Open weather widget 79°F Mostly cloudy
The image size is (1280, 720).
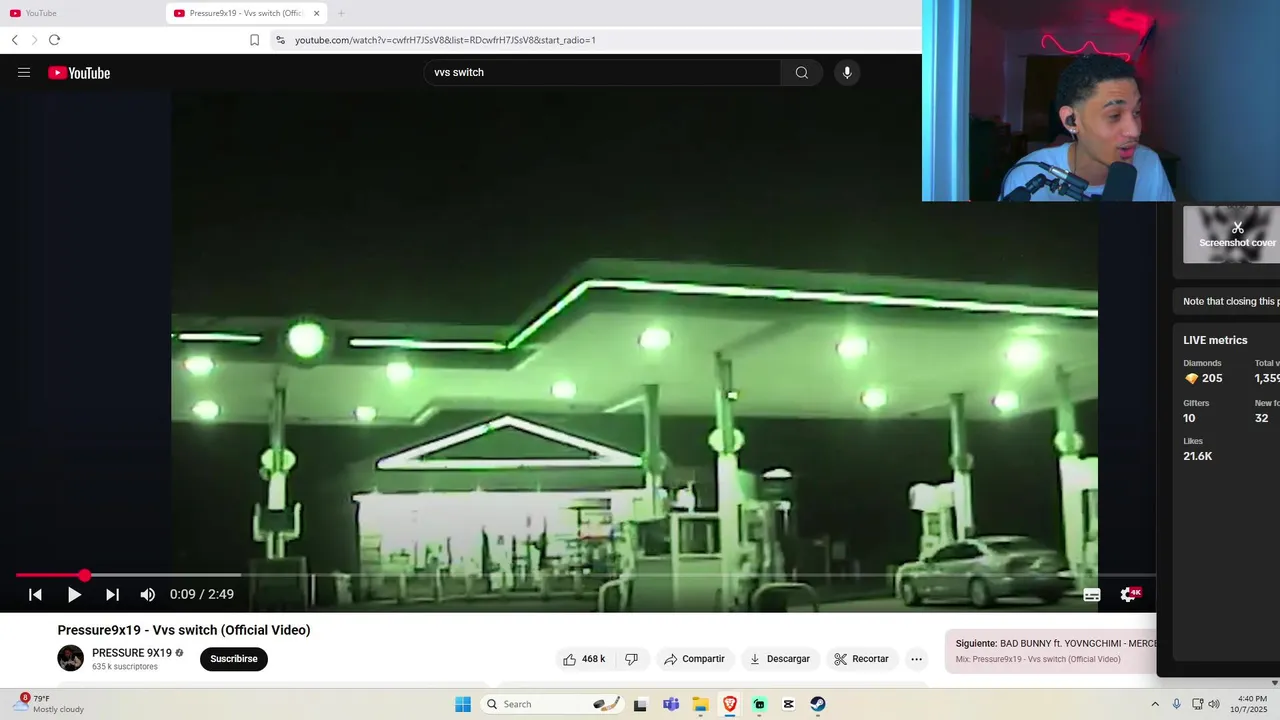click(x=50, y=704)
